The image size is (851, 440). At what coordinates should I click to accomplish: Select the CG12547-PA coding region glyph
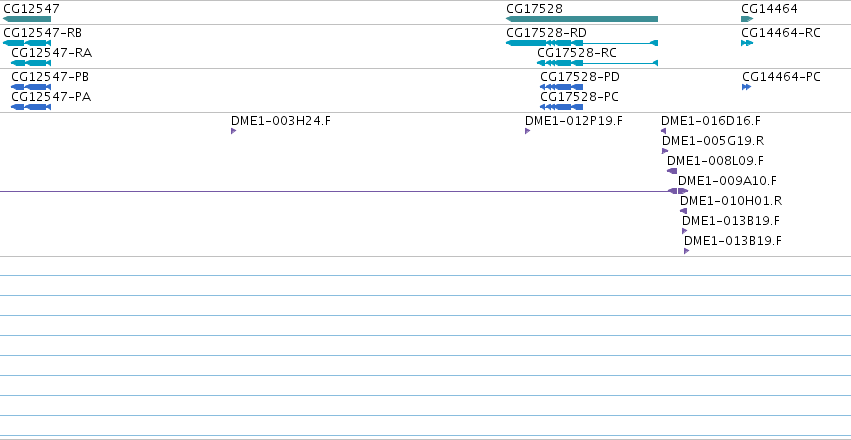coord(31,107)
